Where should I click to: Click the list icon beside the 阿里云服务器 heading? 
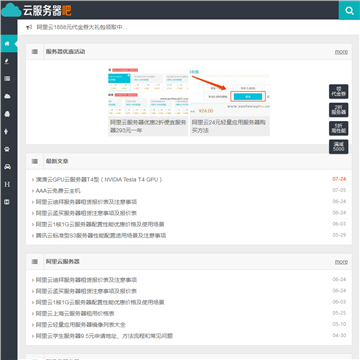click(x=35, y=262)
